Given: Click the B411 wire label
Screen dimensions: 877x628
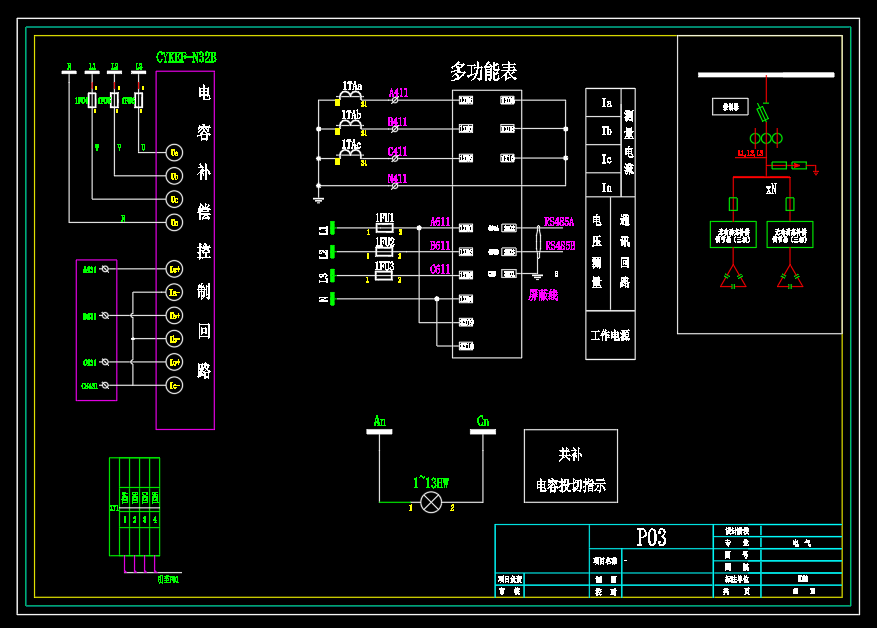Looking at the screenshot, I should 397,122.
